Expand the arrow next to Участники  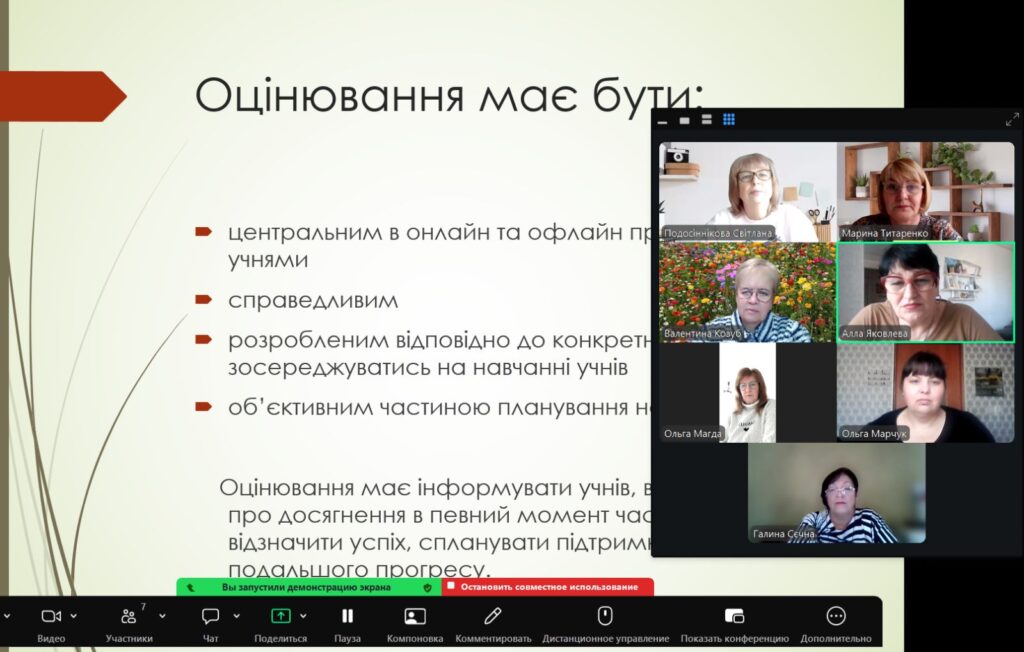click(x=162, y=615)
